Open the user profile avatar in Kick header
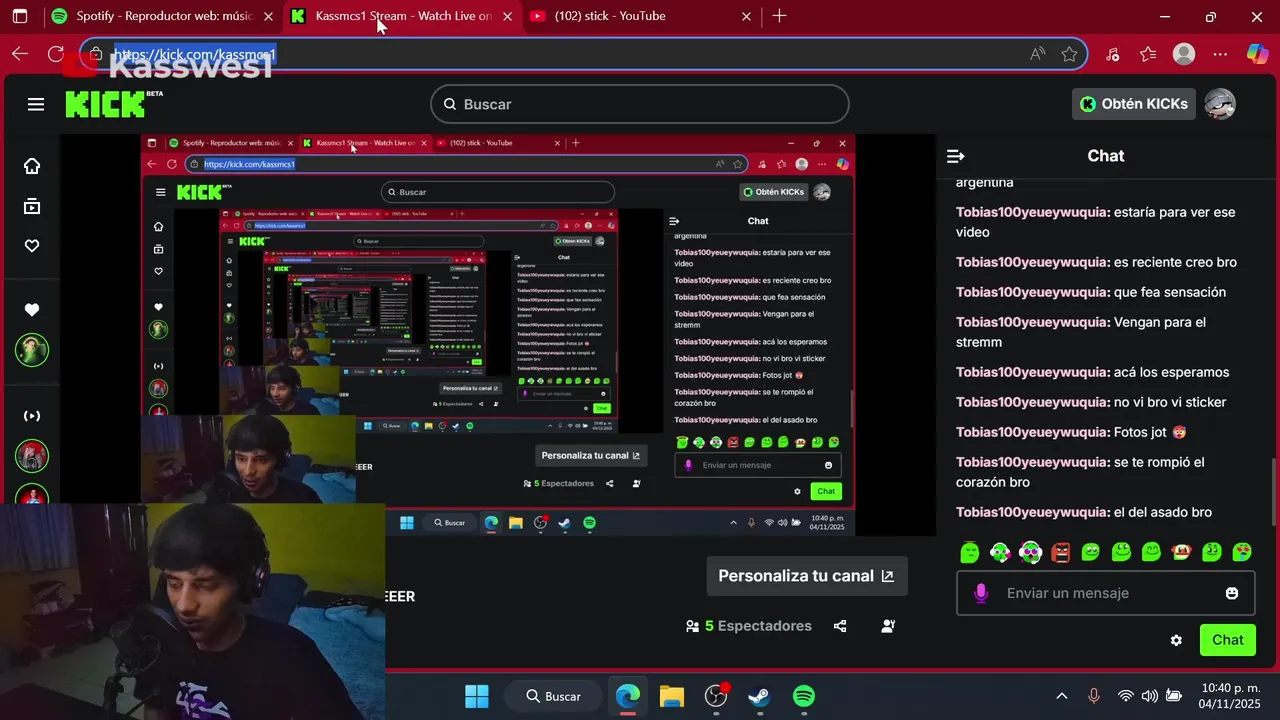Image resolution: width=1280 pixels, height=720 pixels. 1220,104
